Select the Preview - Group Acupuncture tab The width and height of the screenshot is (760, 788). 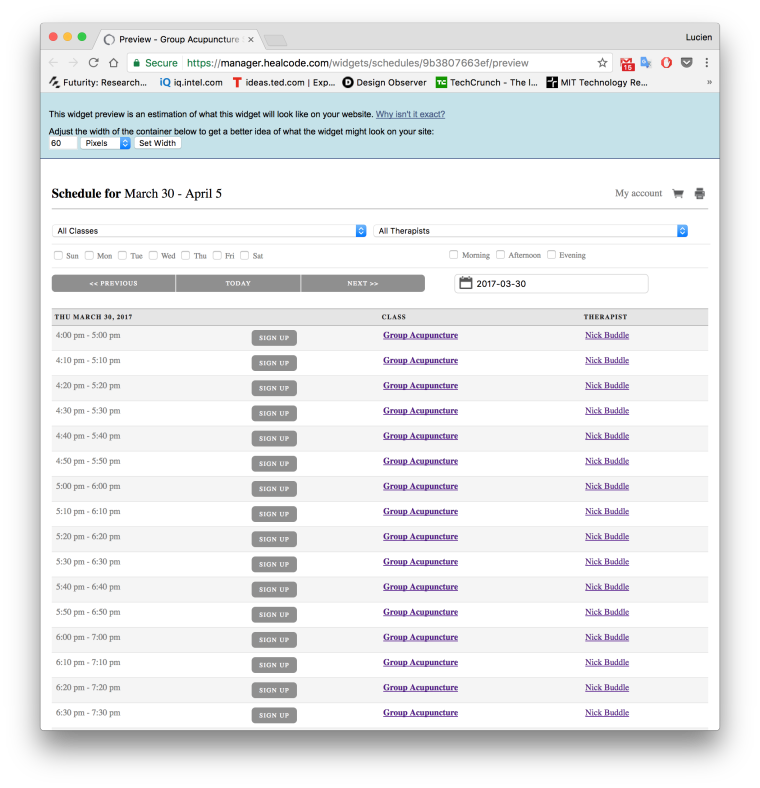pos(178,39)
